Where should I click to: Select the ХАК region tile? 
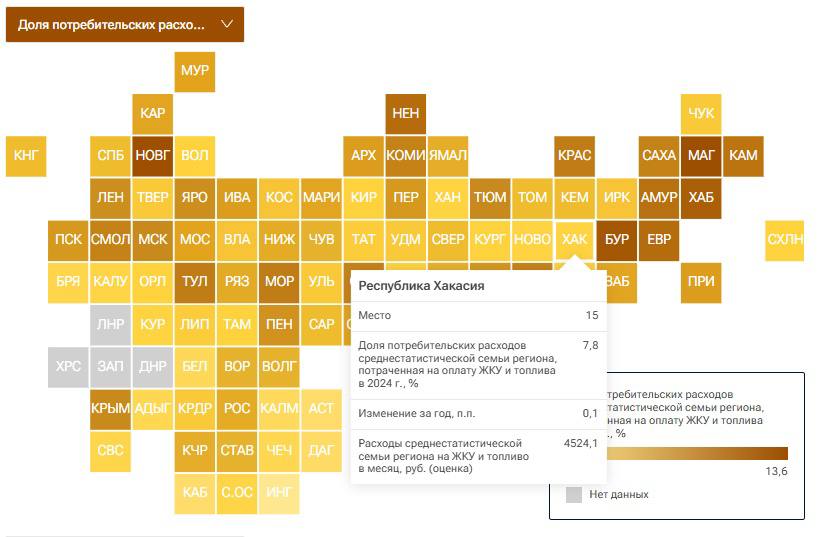tap(575, 241)
